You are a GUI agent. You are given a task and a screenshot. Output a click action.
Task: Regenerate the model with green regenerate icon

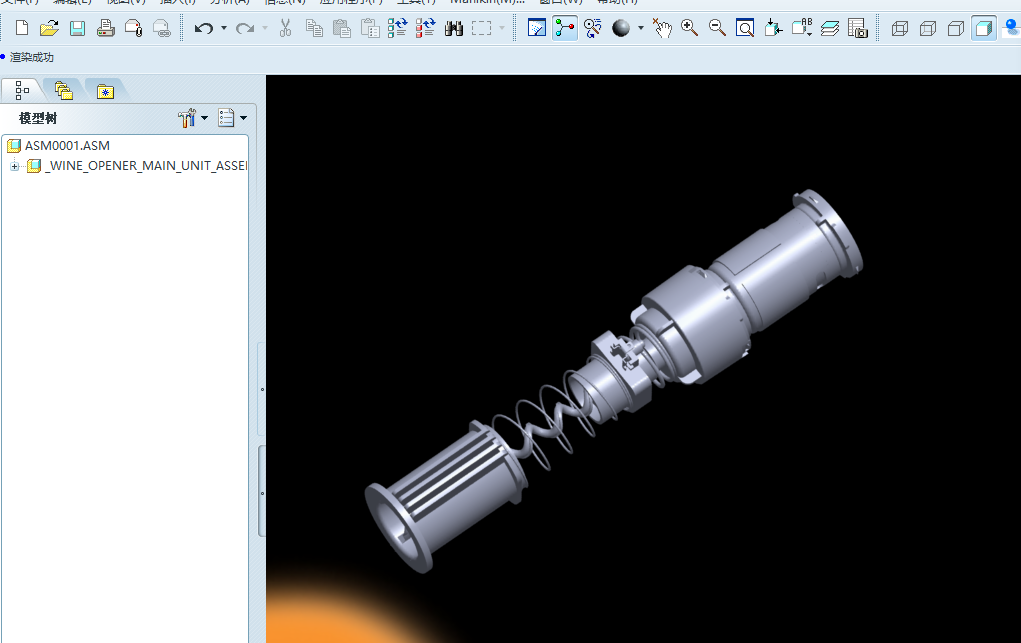[397, 28]
